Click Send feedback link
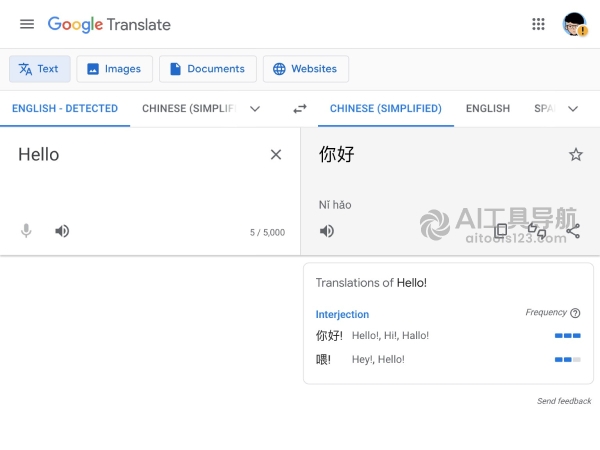The height and width of the screenshot is (450, 600). (x=564, y=401)
